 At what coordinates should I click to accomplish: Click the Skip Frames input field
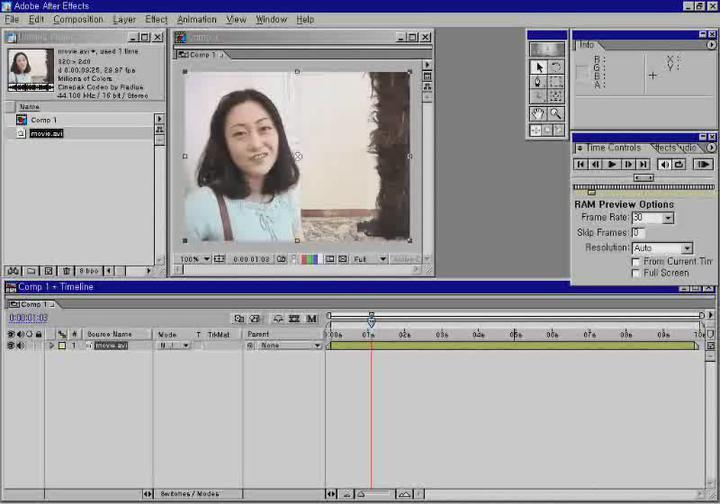coord(639,233)
